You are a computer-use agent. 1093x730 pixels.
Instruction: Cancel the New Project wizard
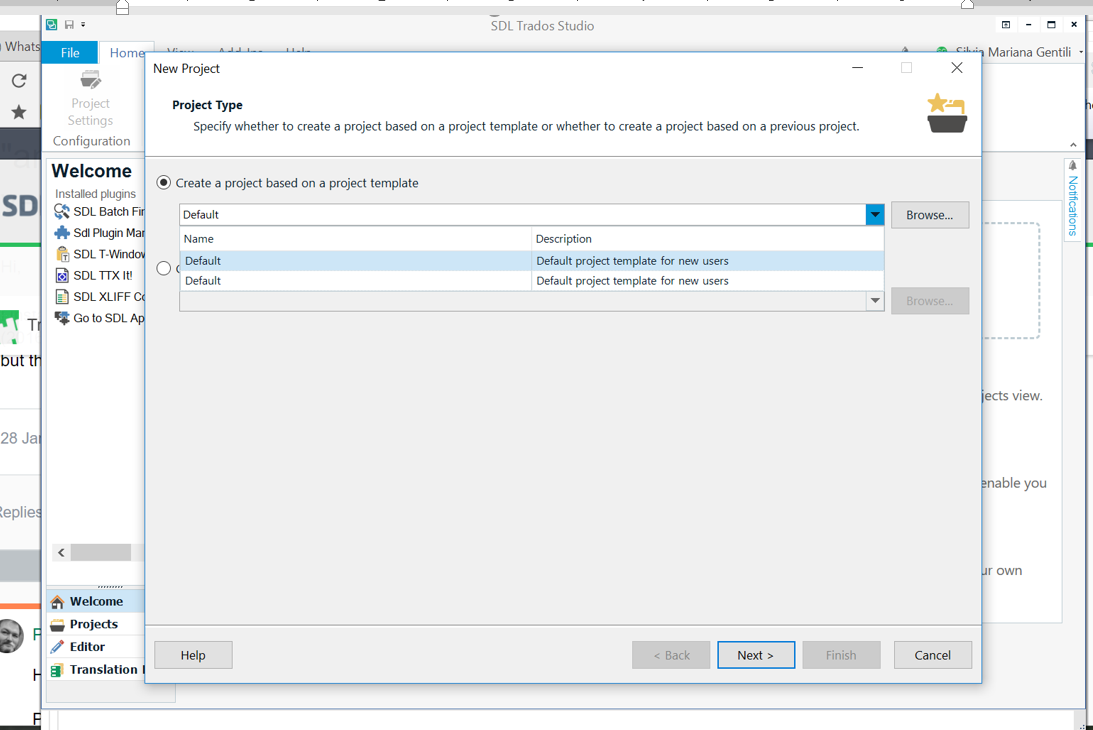point(933,655)
